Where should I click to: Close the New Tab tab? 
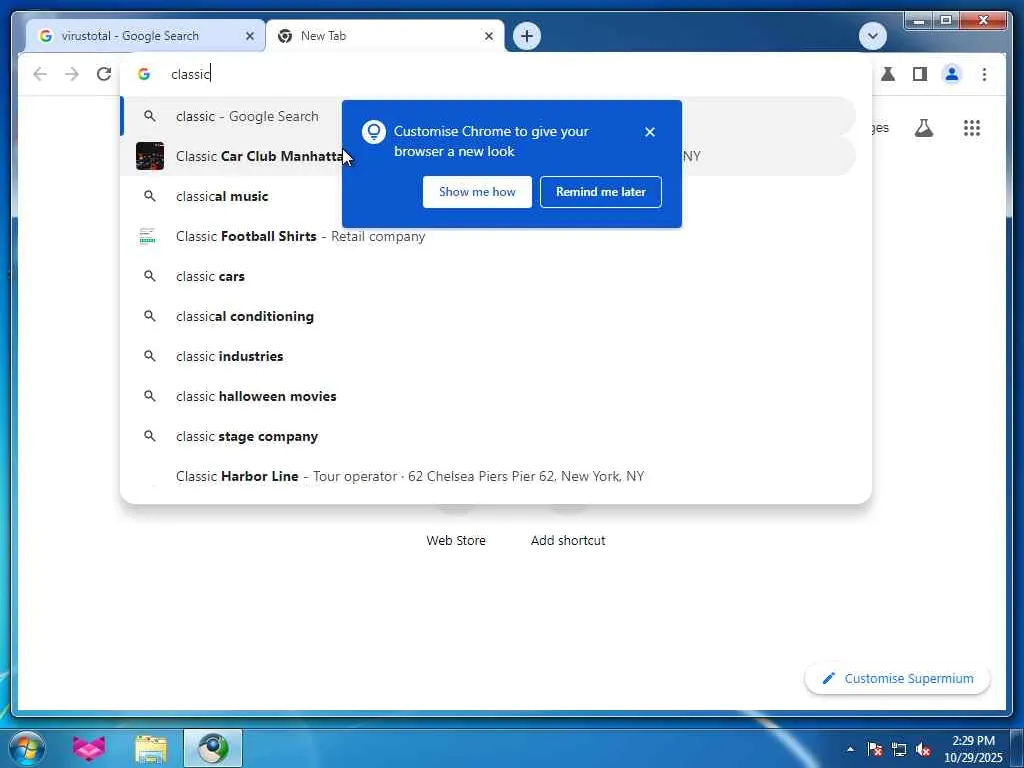coord(488,36)
